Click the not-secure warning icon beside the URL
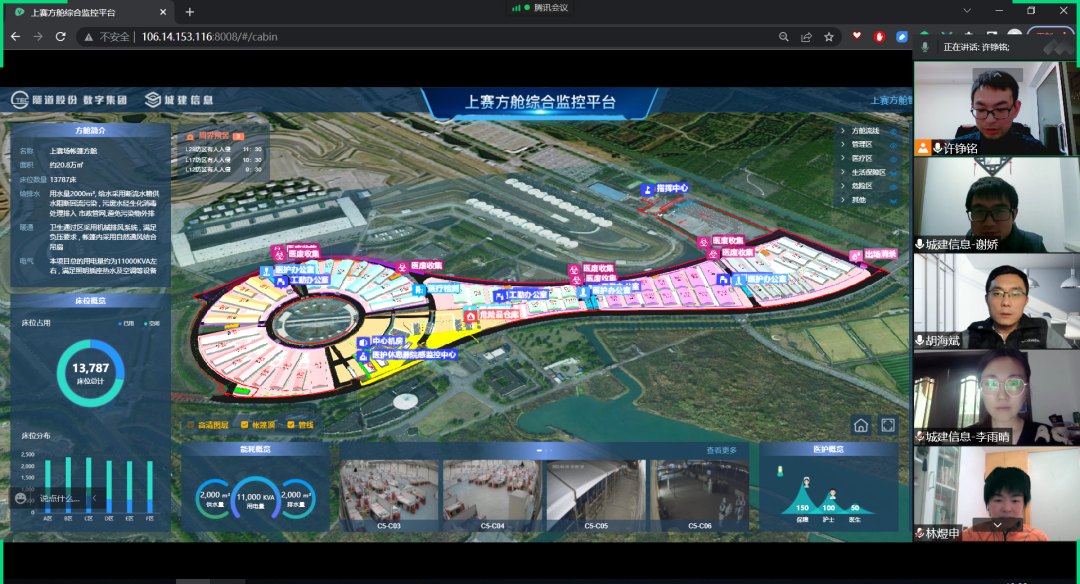The image size is (1080, 584). (89, 36)
